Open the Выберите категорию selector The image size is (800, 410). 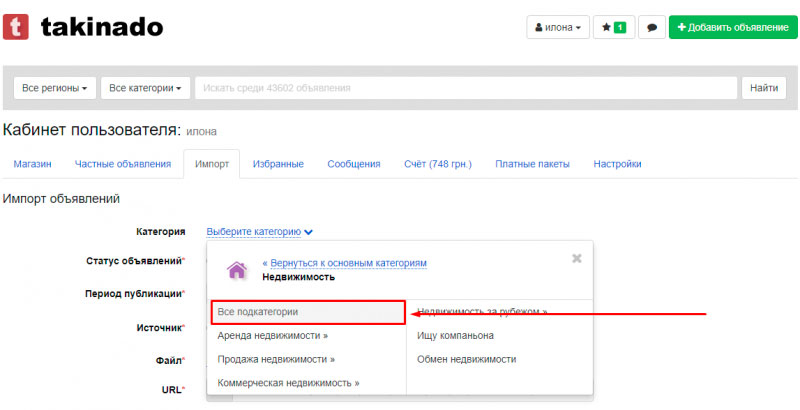259,232
